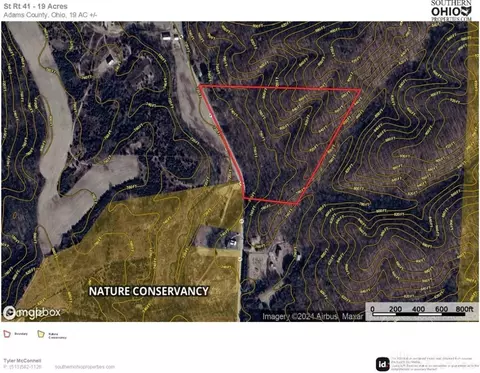The width and height of the screenshot is (480, 373).
Task: Click the red Boundary legend icon
Action: coord(7,334)
